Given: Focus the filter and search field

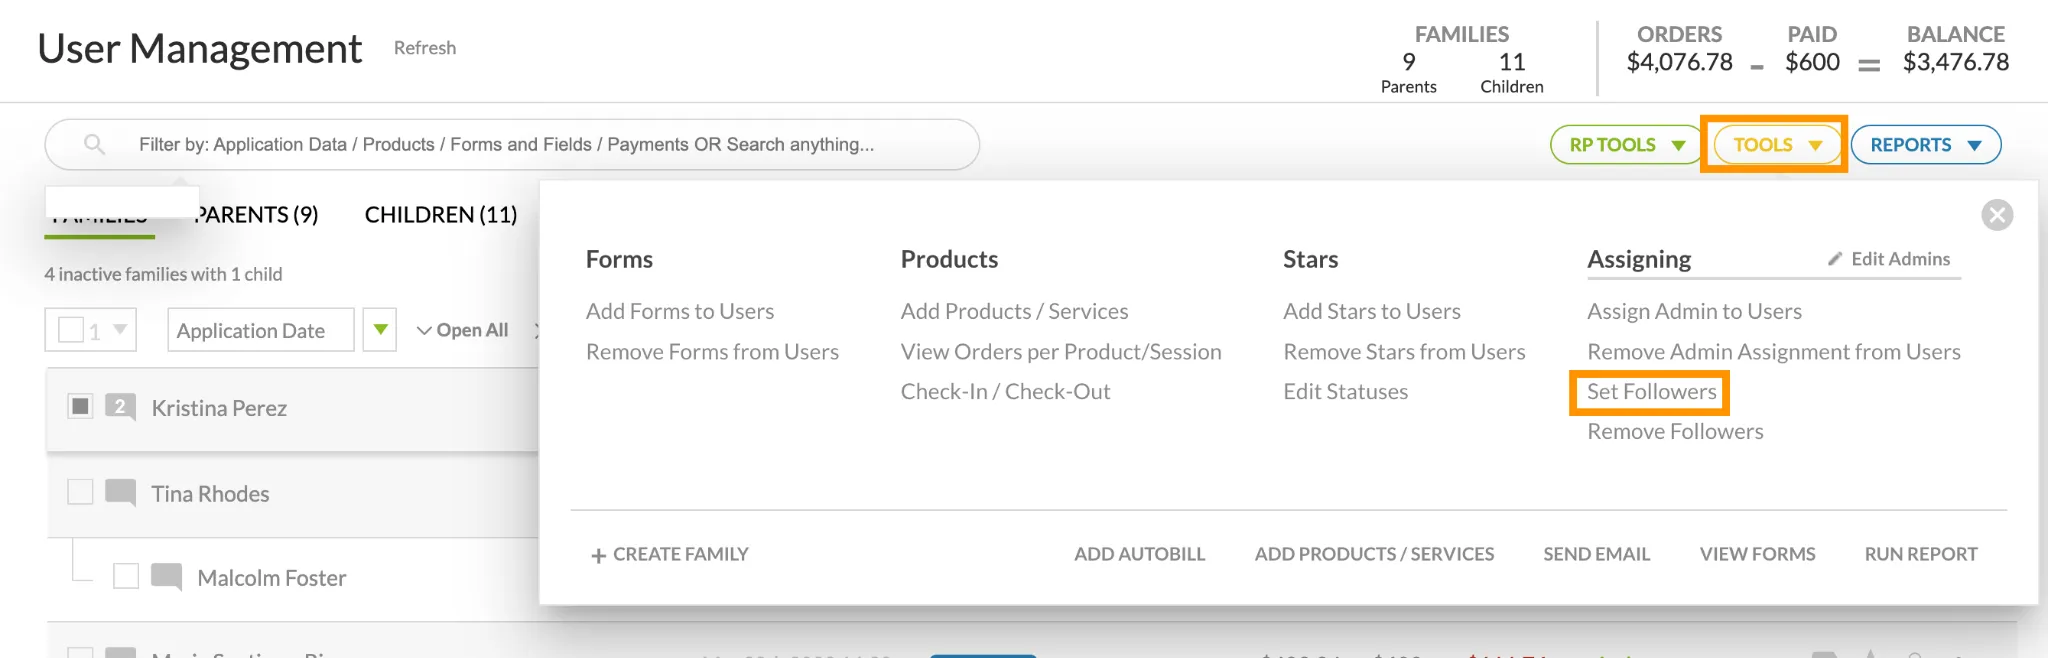Looking at the screenshot, I should tap(512, 145).
